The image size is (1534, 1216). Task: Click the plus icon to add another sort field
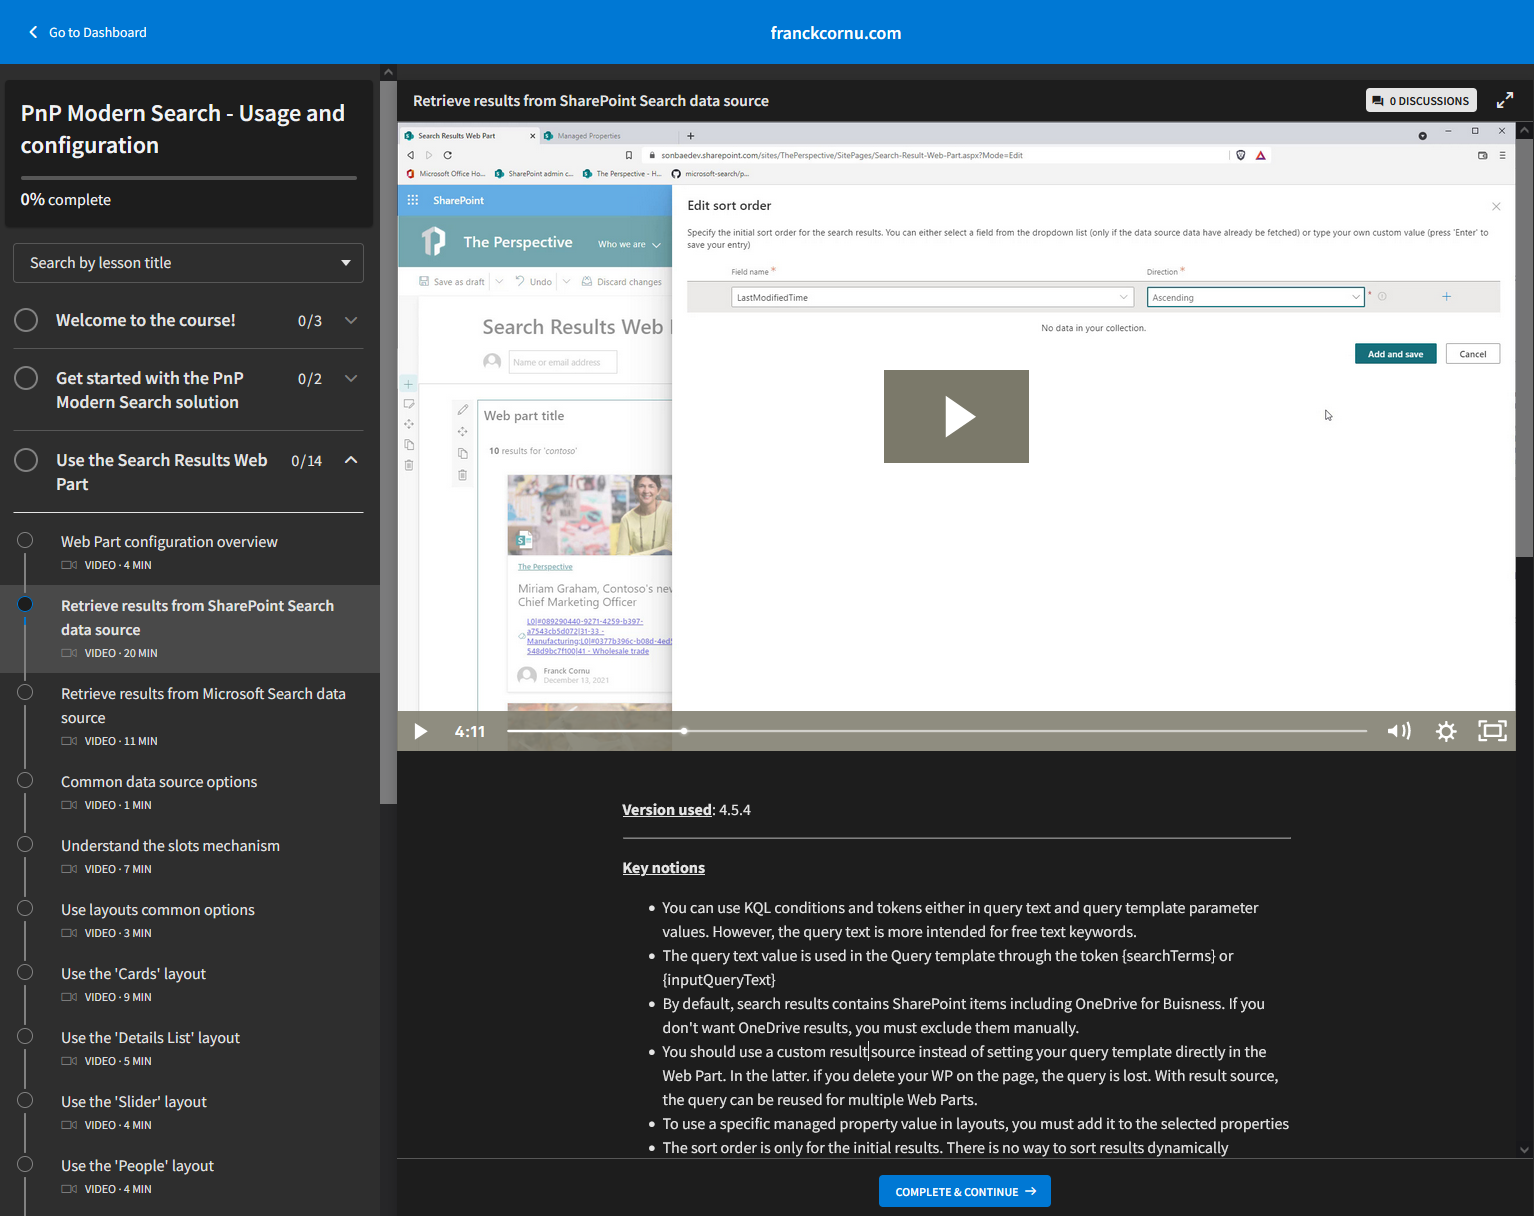click(x=1446, y=296)
